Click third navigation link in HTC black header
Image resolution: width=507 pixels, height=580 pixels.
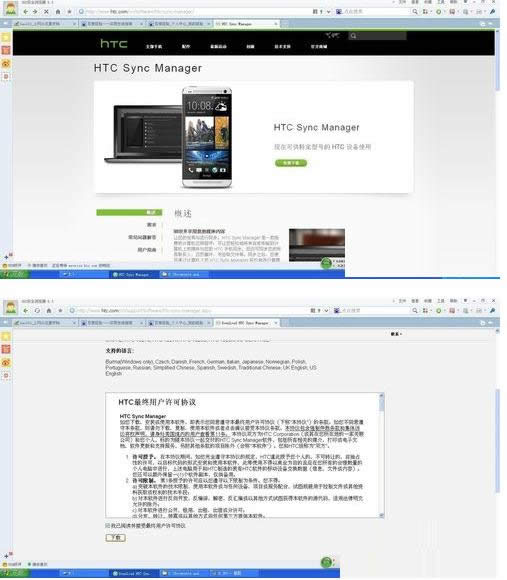[x=218, y=47]
